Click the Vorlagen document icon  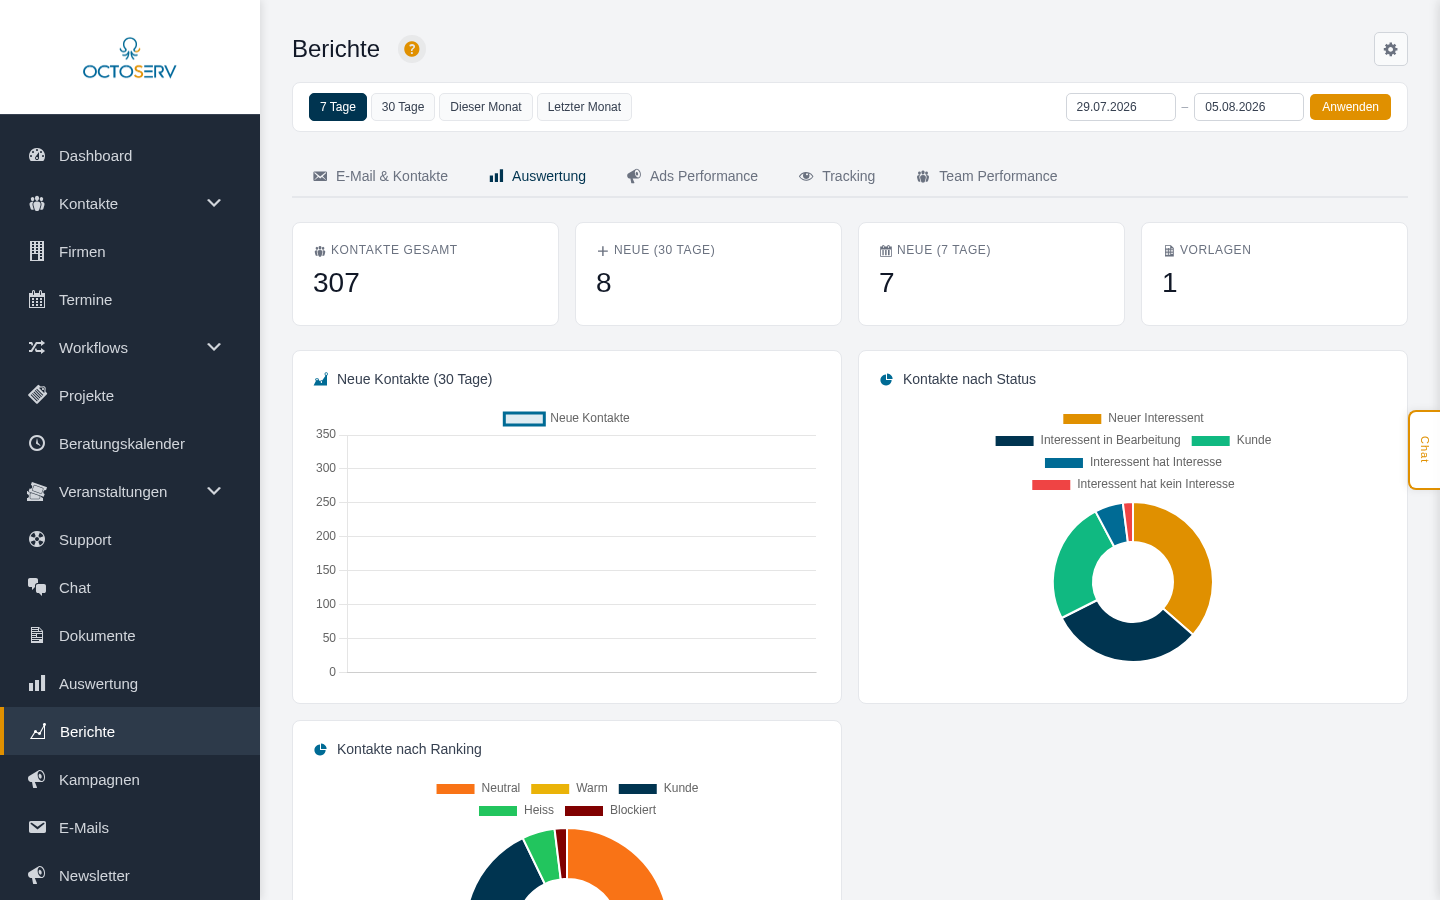pos(1169,251)
